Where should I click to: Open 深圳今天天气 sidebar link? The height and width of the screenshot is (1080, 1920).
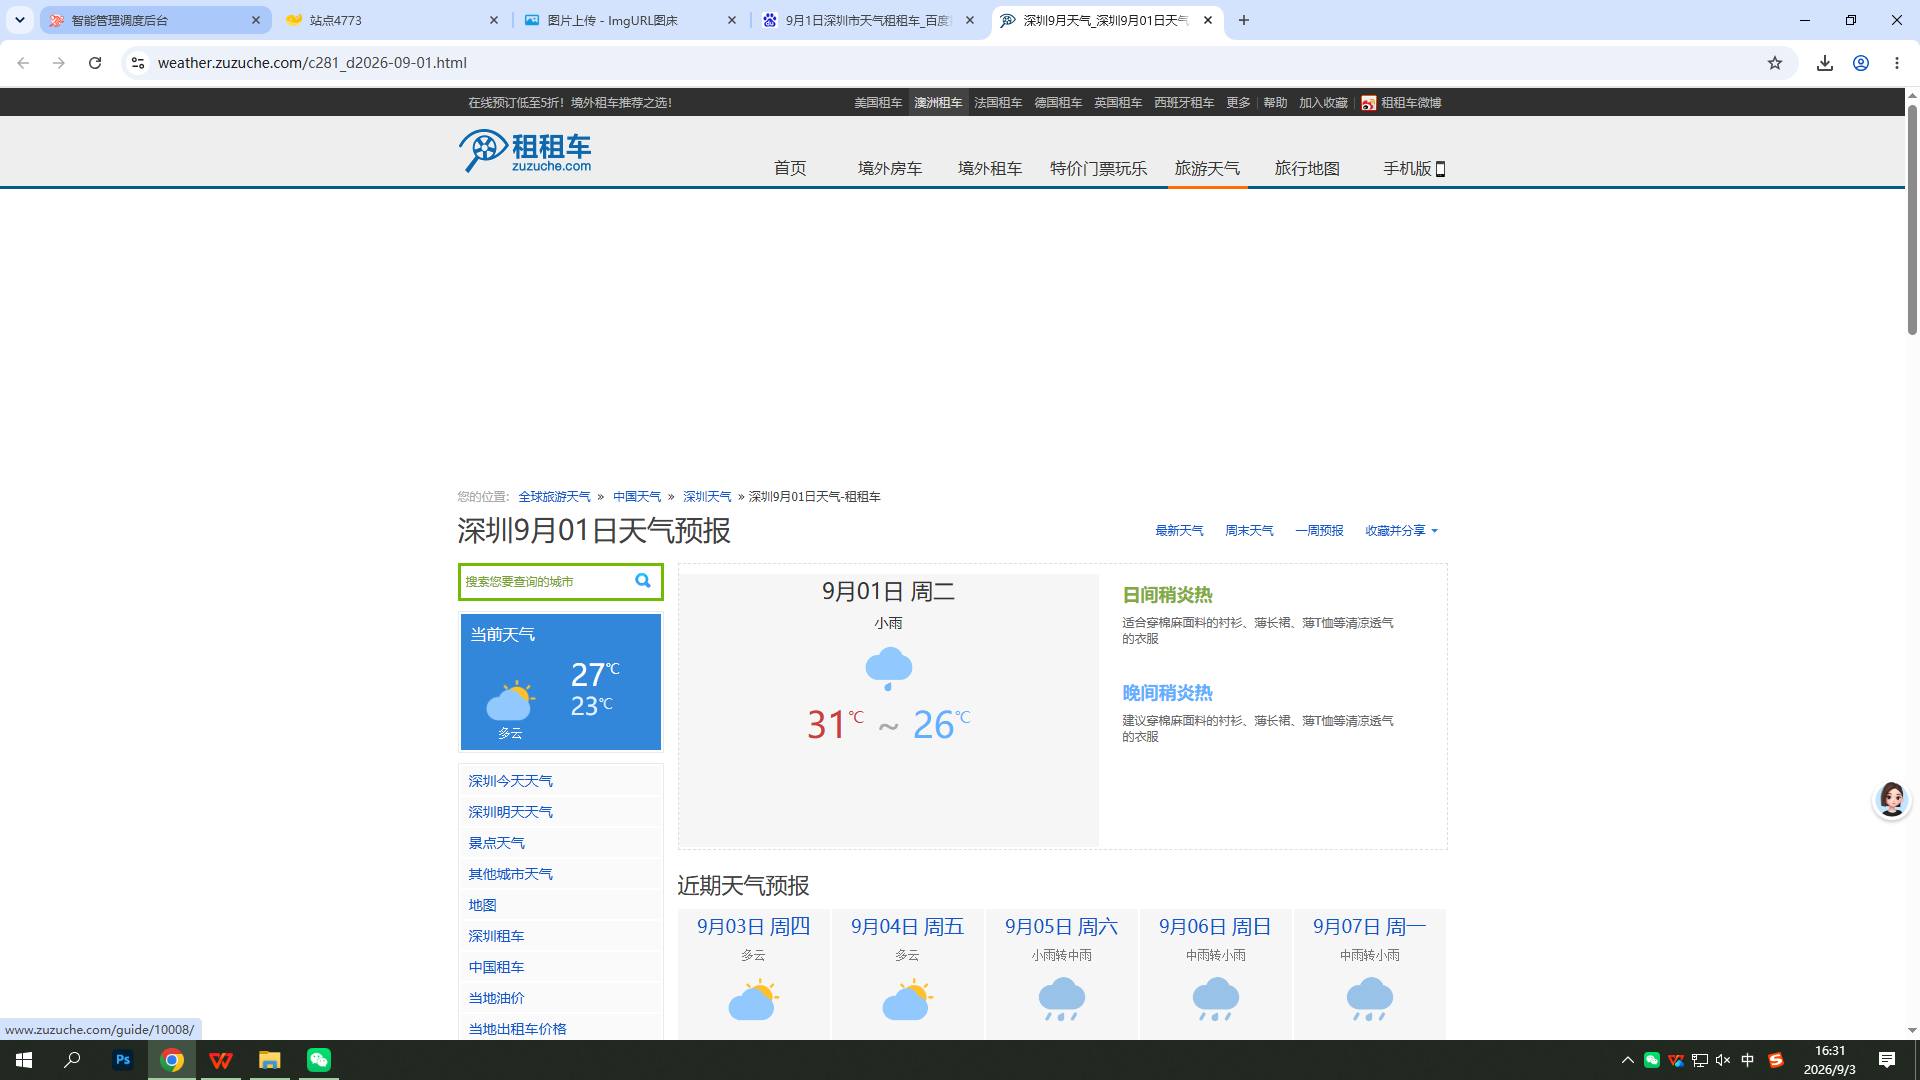(510, 781)
